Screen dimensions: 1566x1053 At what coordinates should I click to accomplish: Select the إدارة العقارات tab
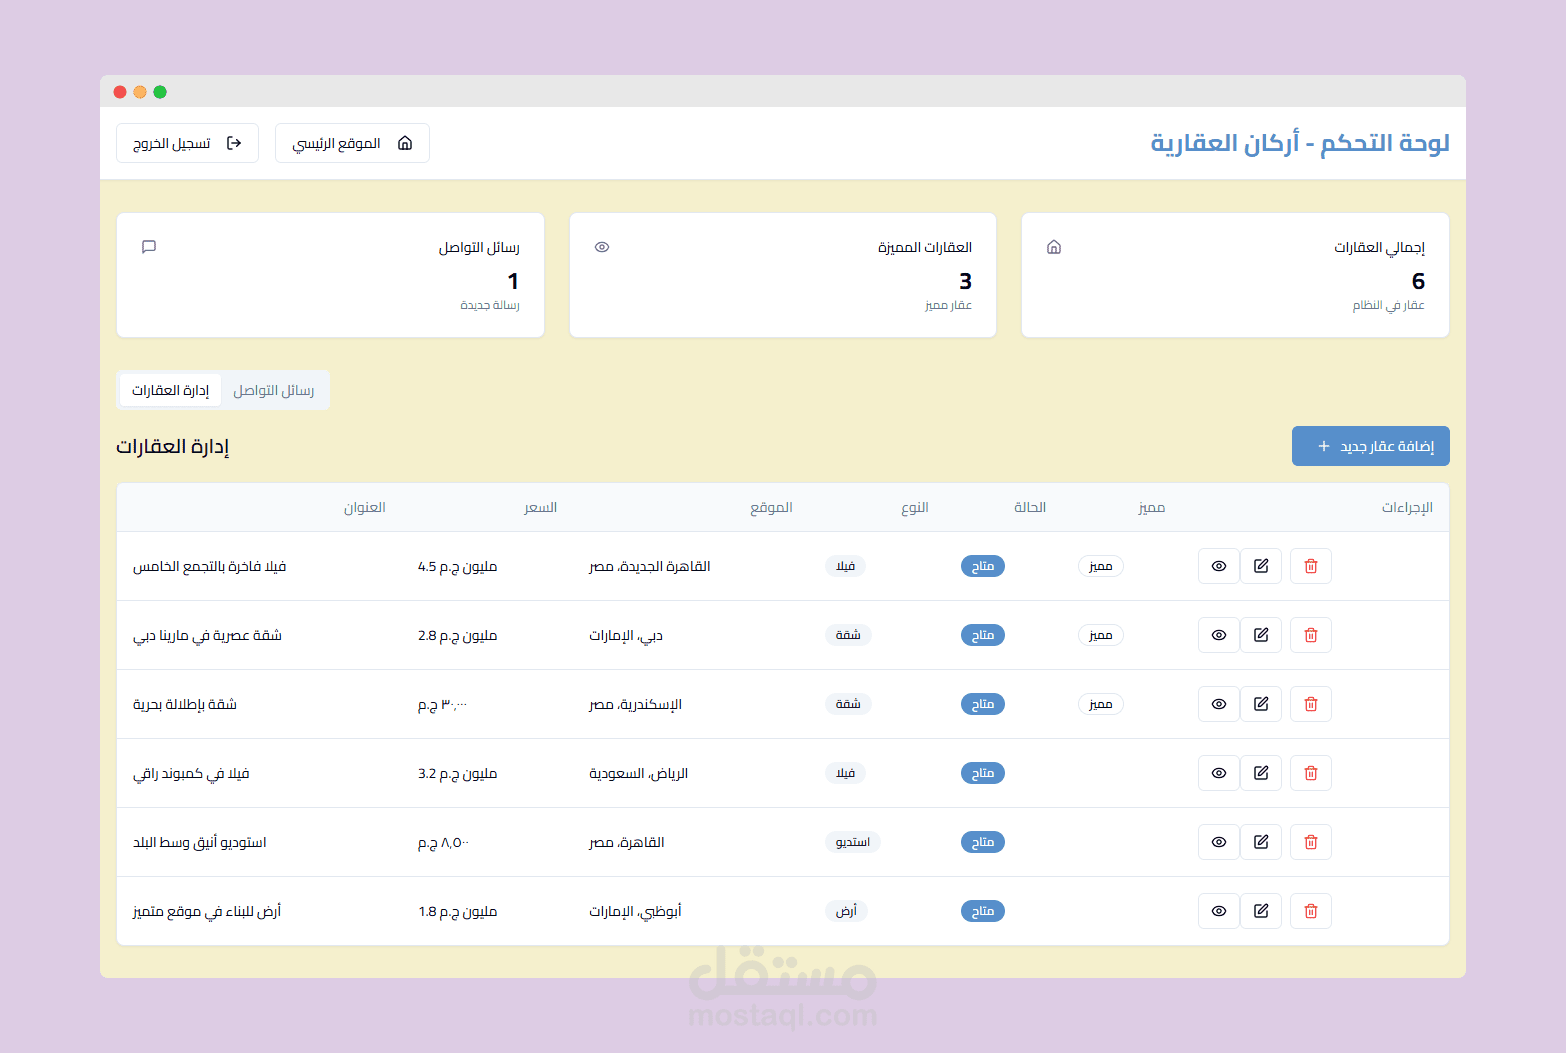(x=171, y=390)
